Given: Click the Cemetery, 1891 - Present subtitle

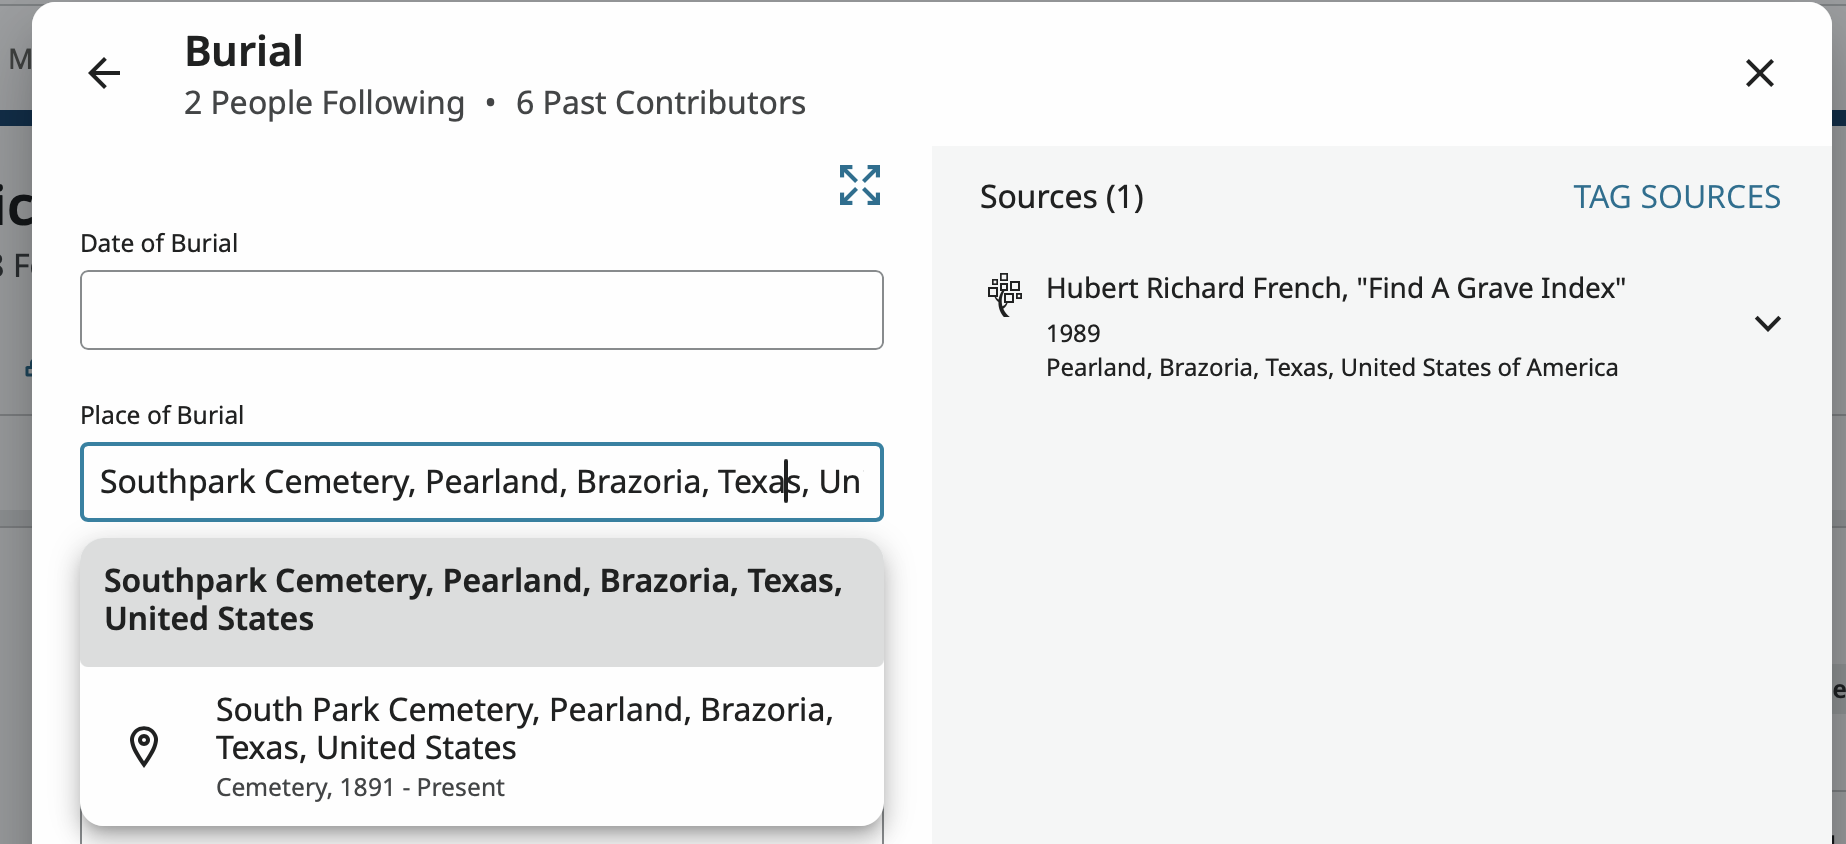Looking at the screenshot, I should click(360, 788).
